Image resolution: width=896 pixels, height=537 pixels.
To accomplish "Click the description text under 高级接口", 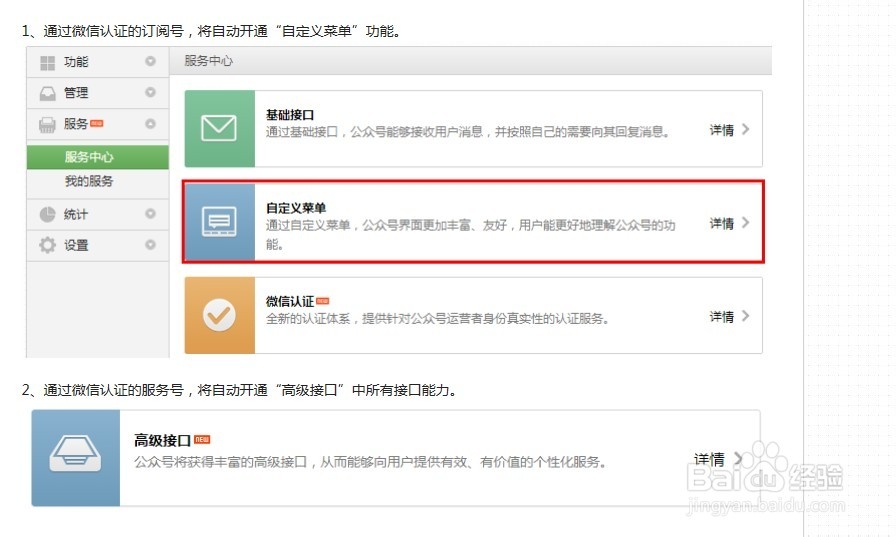I will pos(370,462).
